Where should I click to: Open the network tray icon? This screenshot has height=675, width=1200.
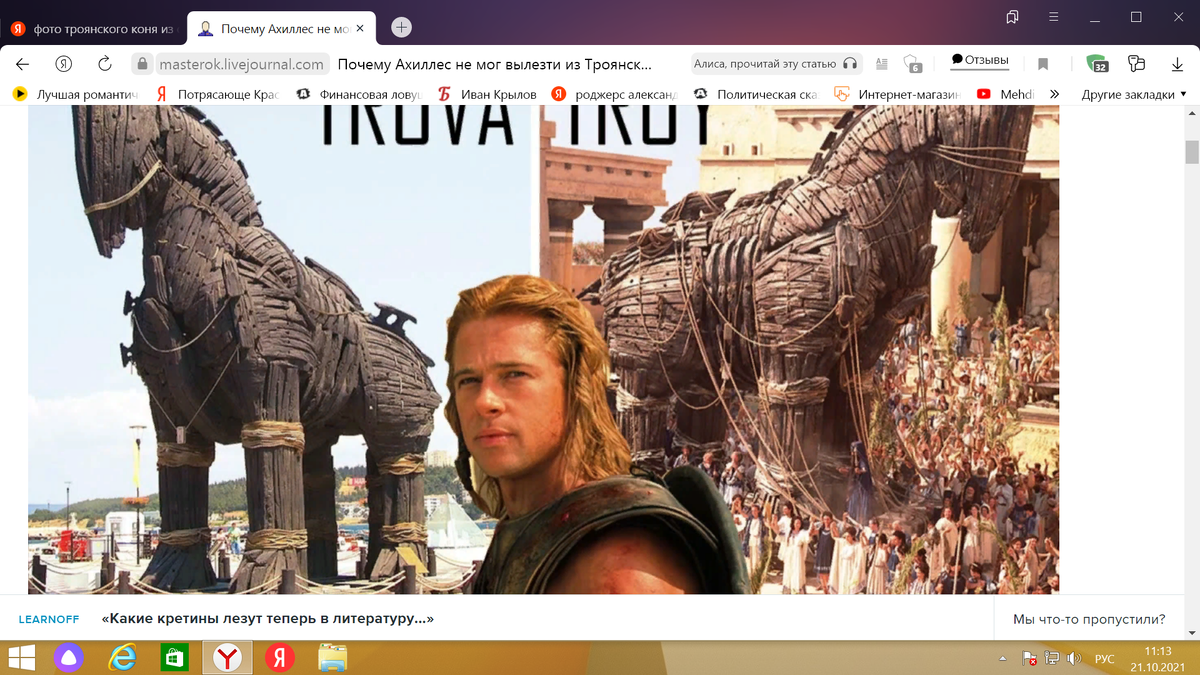pos(1052,659)
